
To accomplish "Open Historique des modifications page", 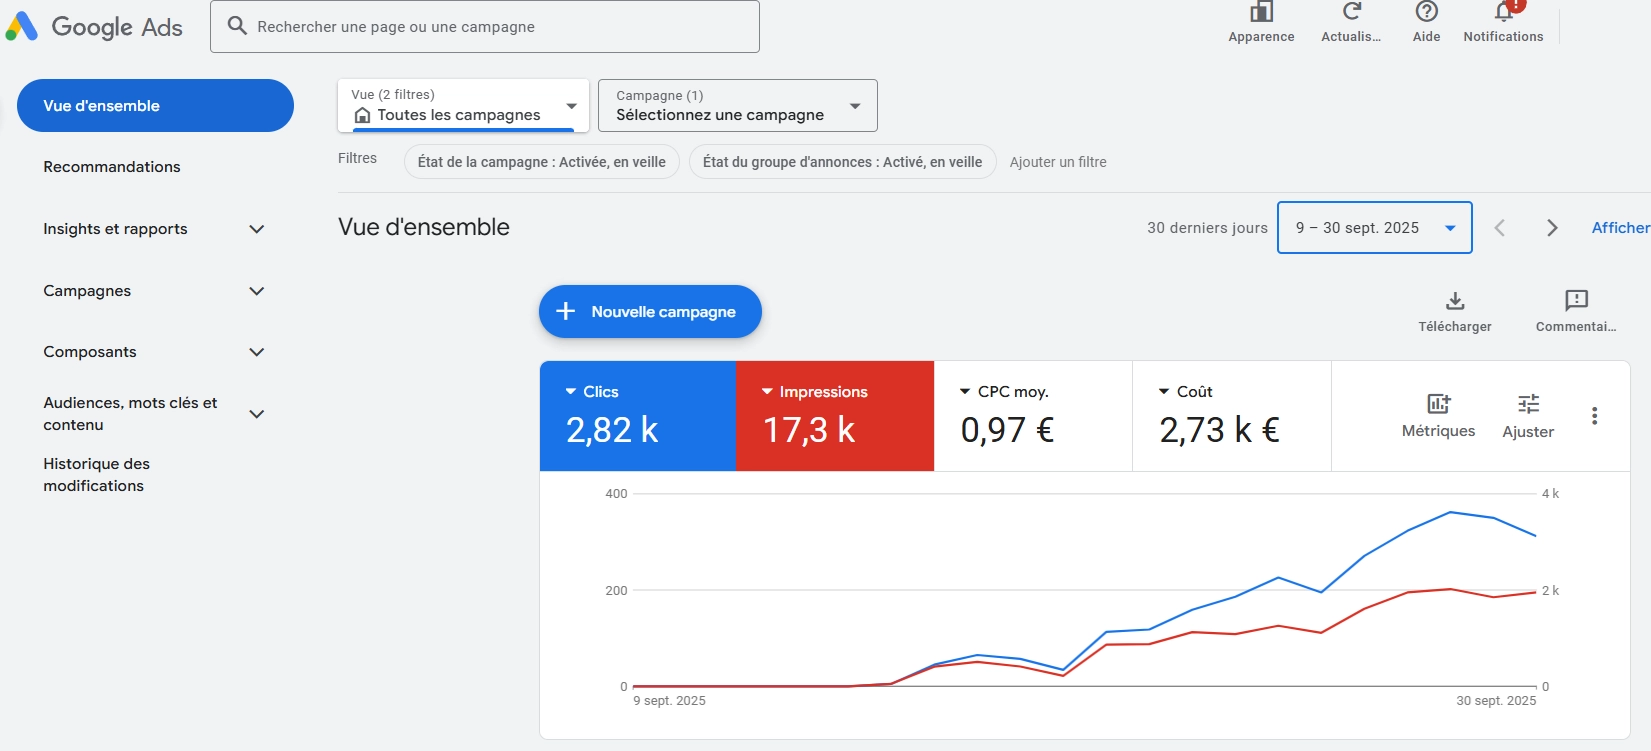I will (x=96, y=475).
